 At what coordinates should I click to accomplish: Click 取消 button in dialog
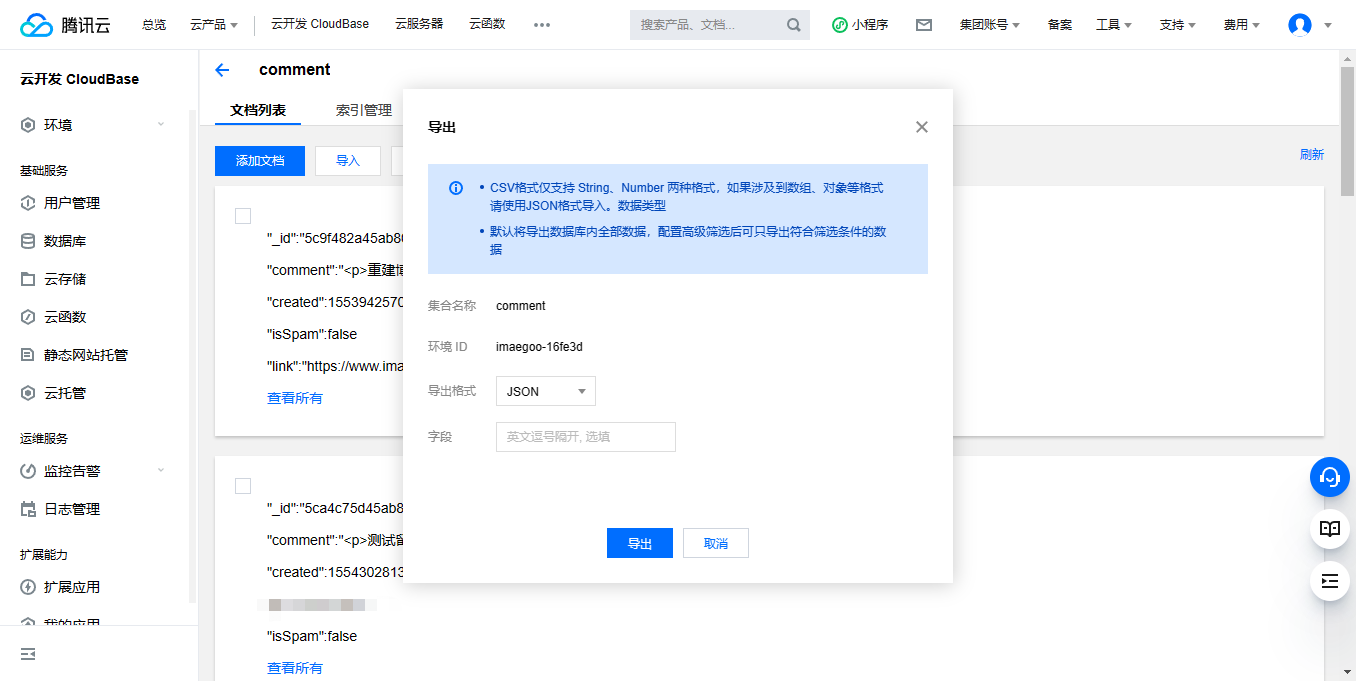pos(716,543)
